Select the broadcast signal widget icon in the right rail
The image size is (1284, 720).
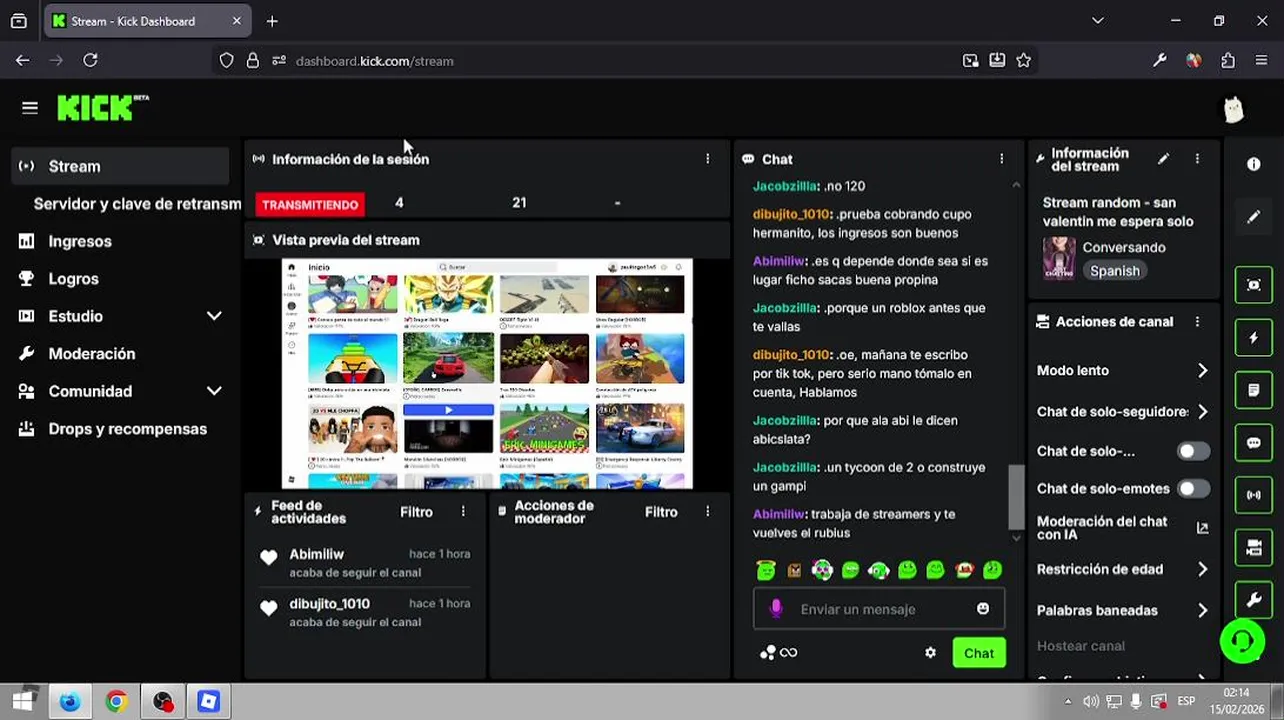pyautogui.click(x=1254, y=495)
